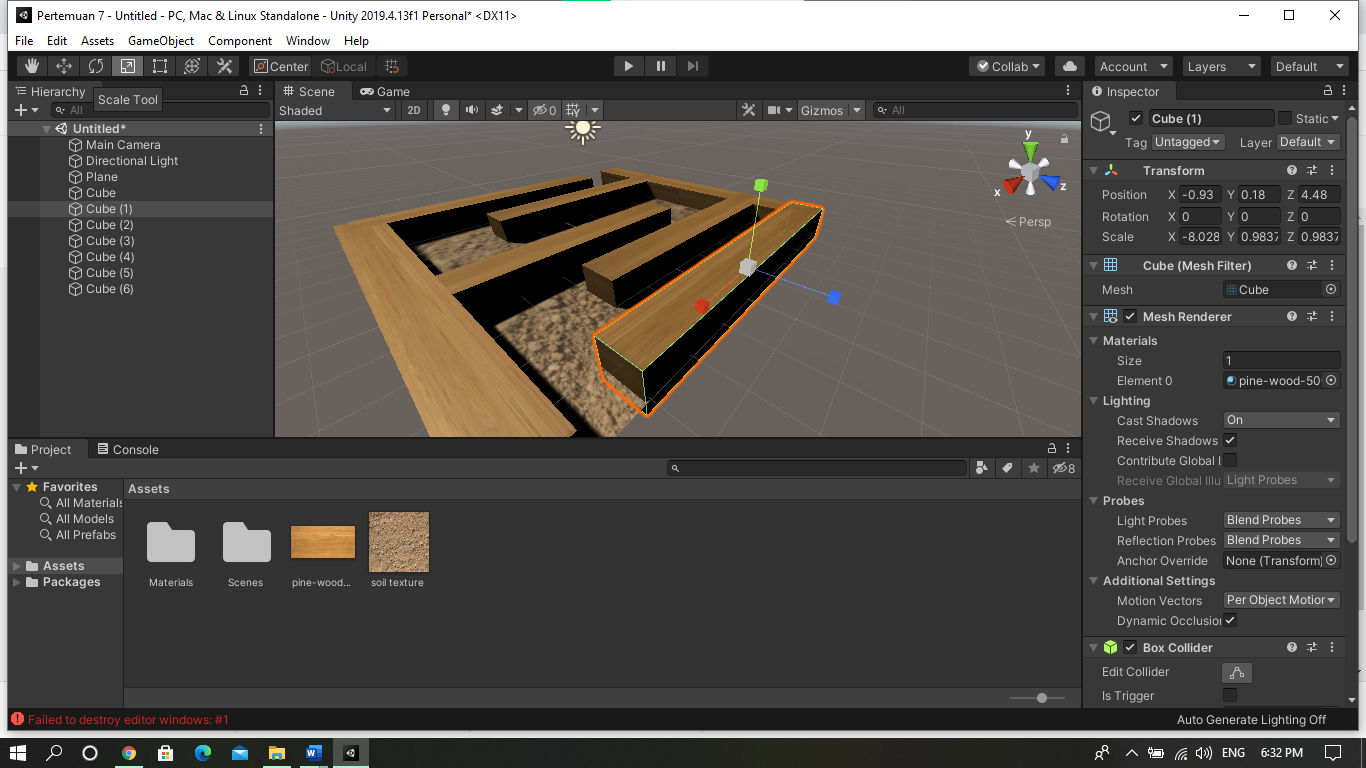Screen dimensions: 1366x768
Task: Enable Is Trigger on the Box Collider
Action: coord(1229,695)
